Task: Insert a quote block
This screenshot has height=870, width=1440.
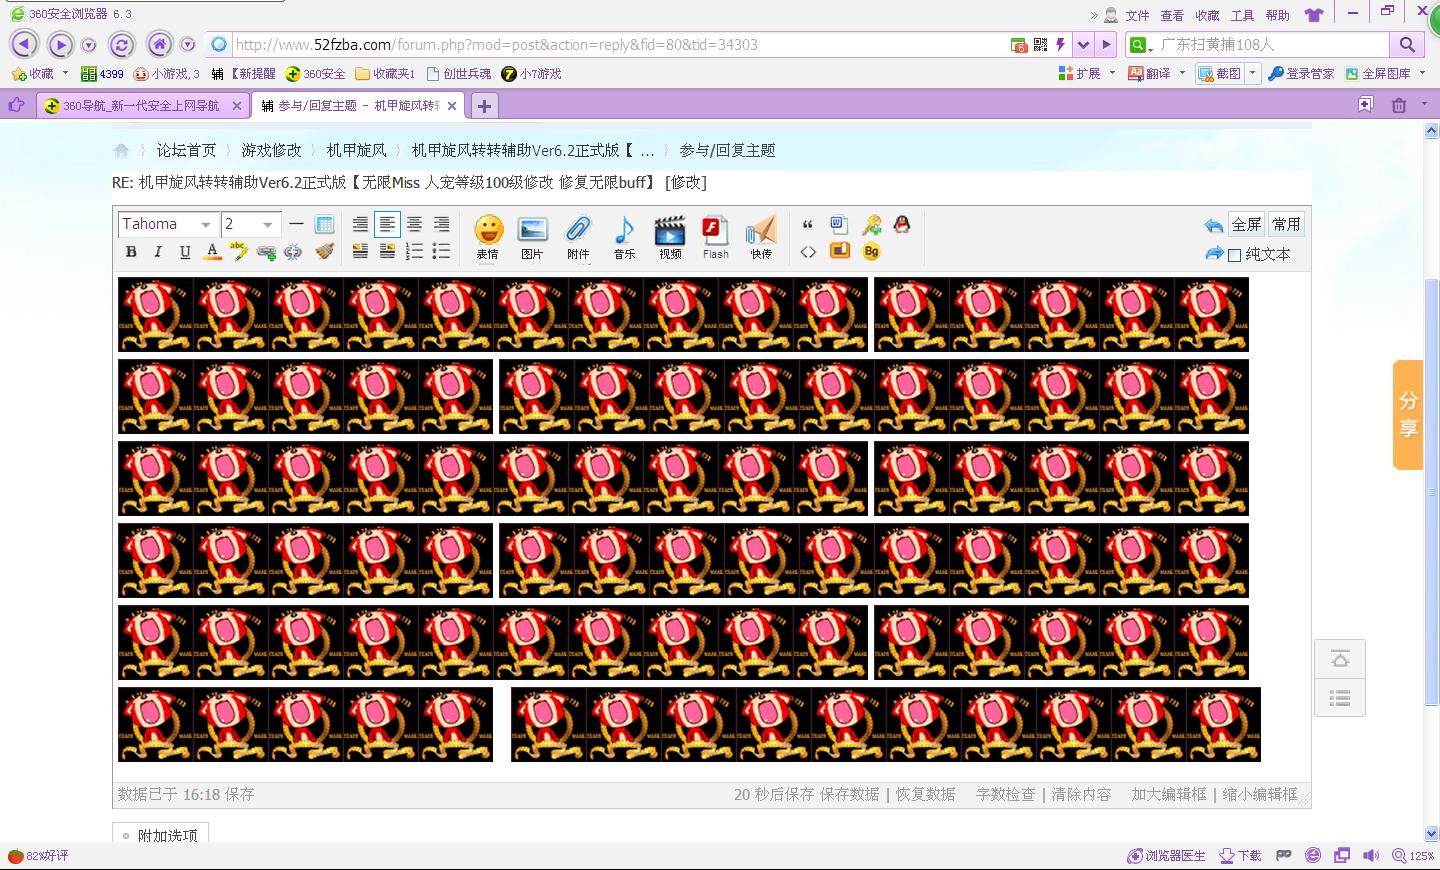Action: (x=808, y=225)
